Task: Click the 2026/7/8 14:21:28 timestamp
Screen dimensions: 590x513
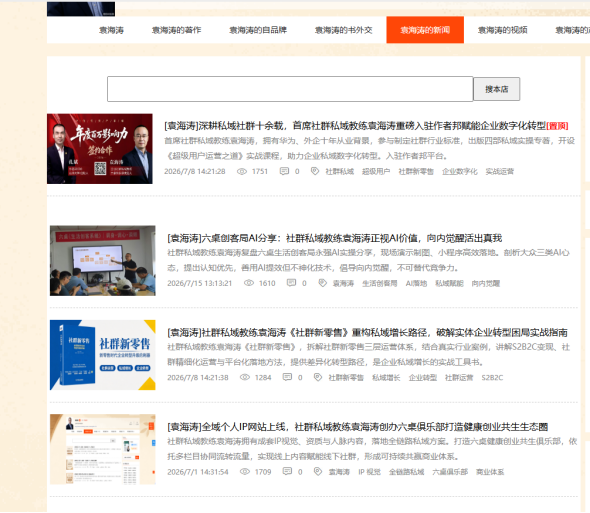Action: click(195, 172)
